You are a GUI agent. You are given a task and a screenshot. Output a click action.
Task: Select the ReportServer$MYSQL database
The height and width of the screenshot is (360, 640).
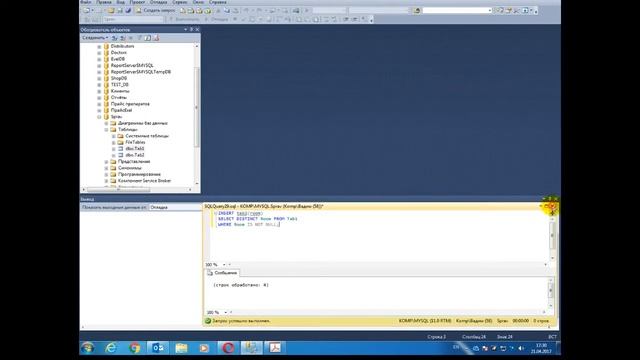132,65
